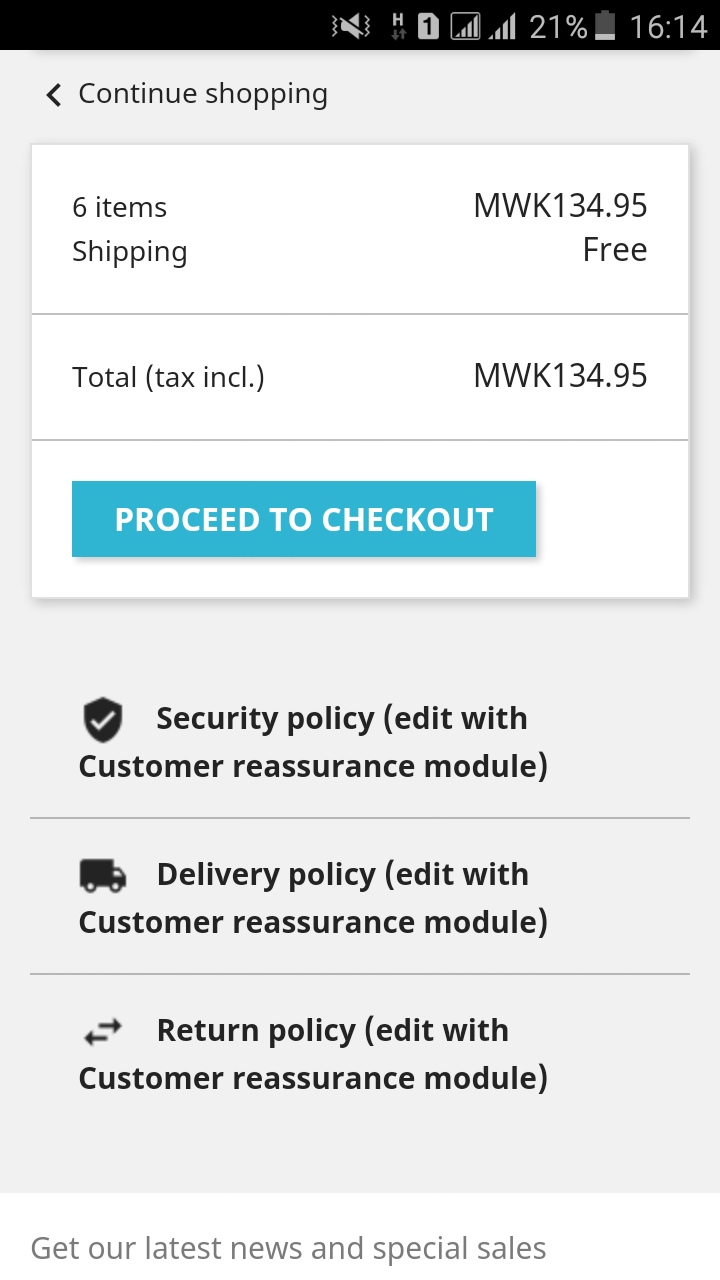
Task: Tap the SIM 1 status icon
Action: 428,26
